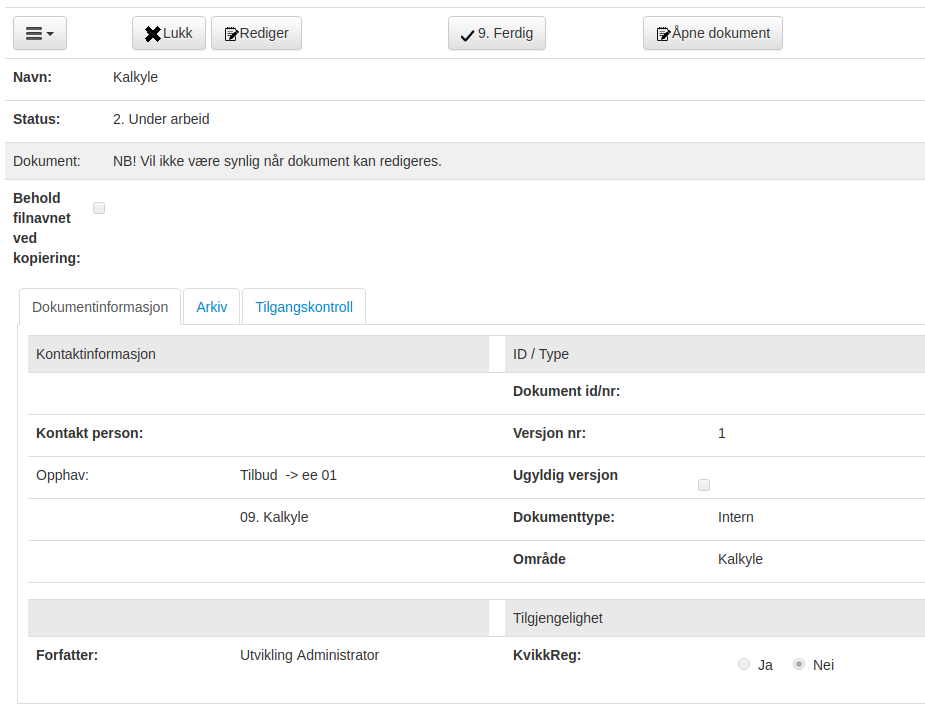Screen dimensions: 925x712
Task: Click the status value 2. Under arbeid
Action: pos(161,119)
